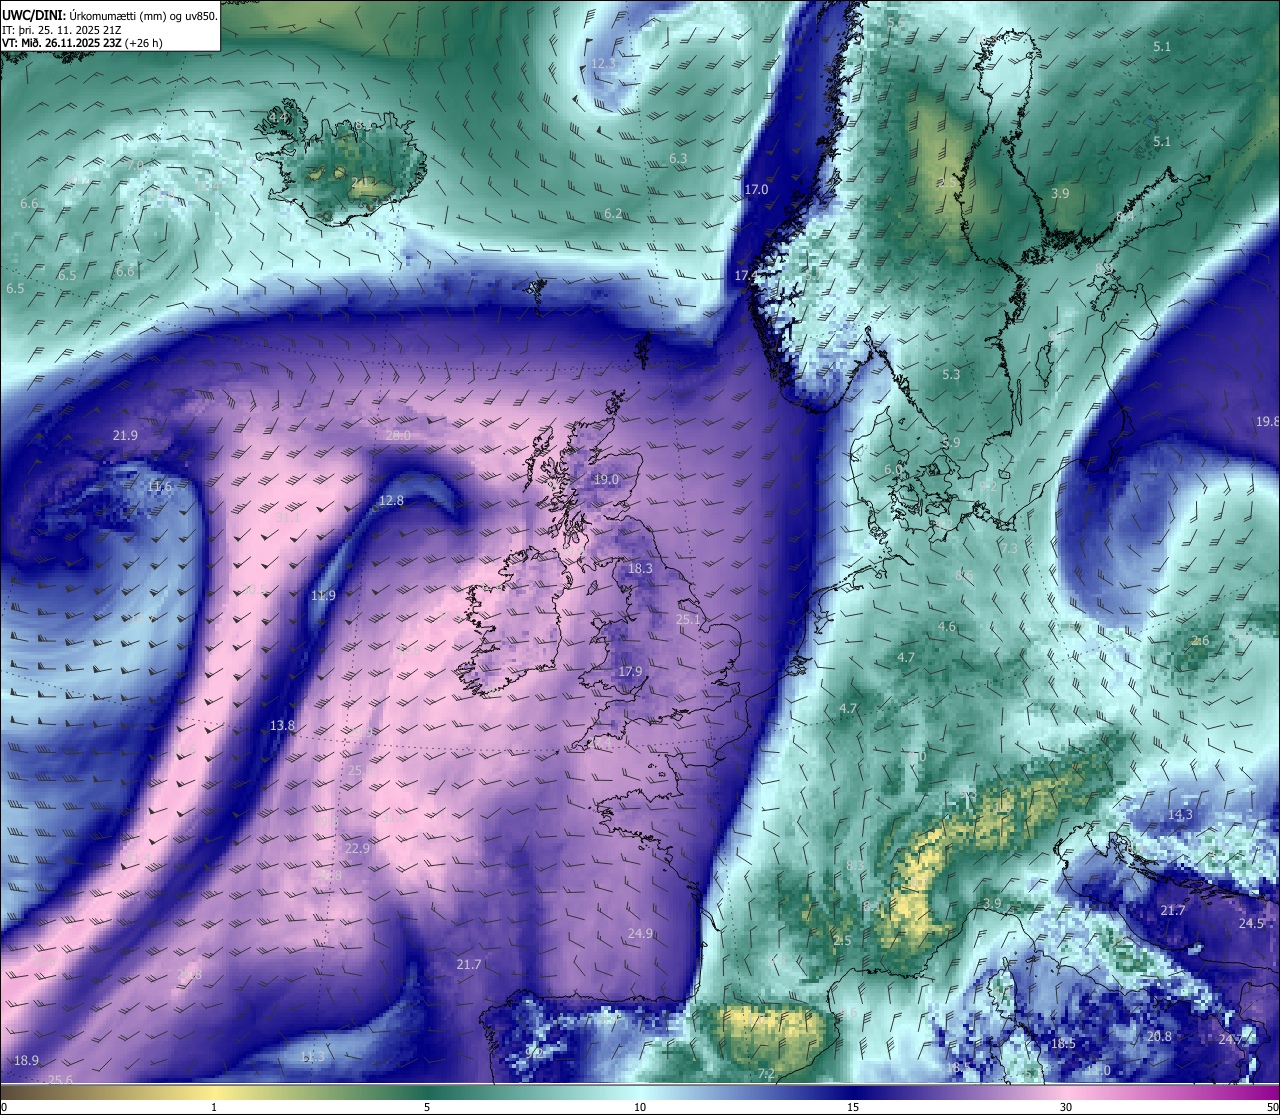Click the 28.0 value on the map

point(398,435)
